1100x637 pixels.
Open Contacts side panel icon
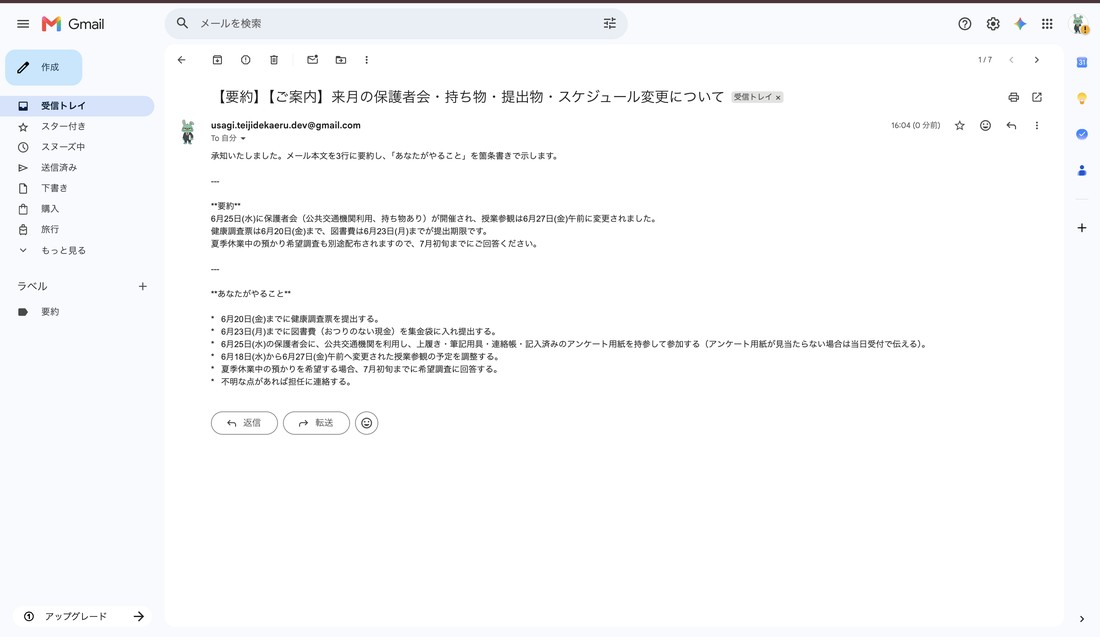click(1082, 170)
